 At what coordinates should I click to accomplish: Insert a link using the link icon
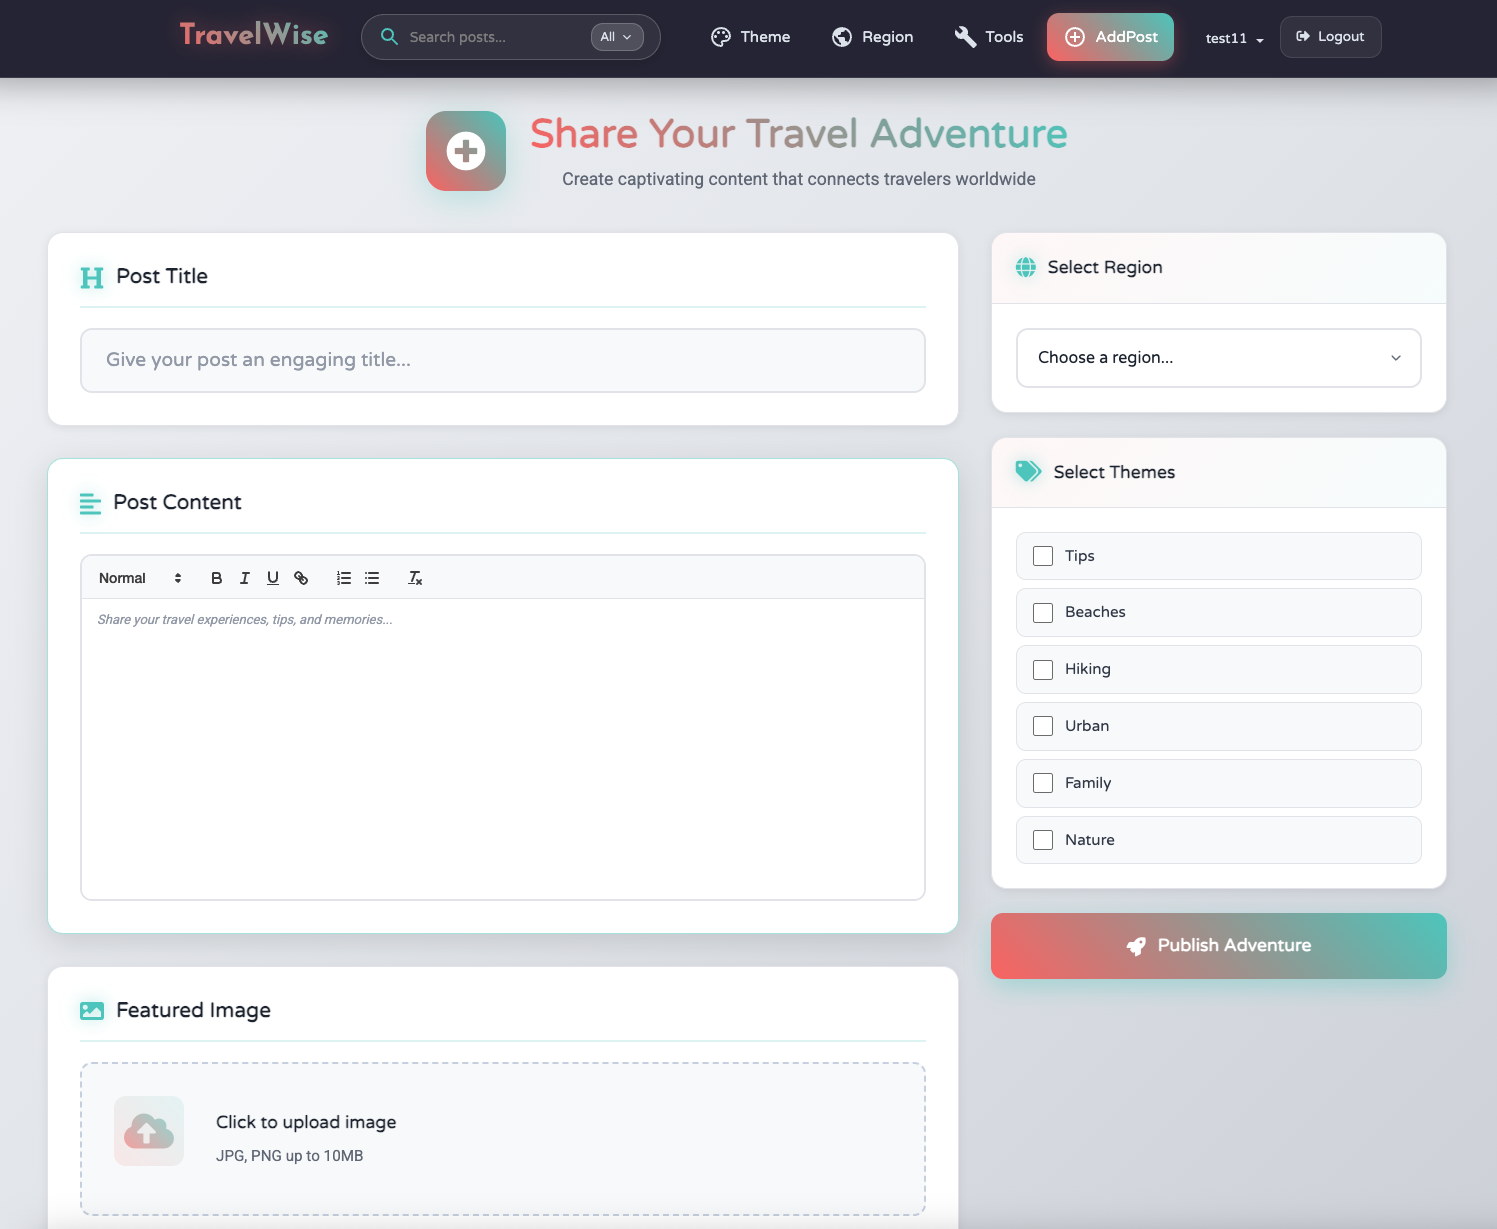click(301, 578)
